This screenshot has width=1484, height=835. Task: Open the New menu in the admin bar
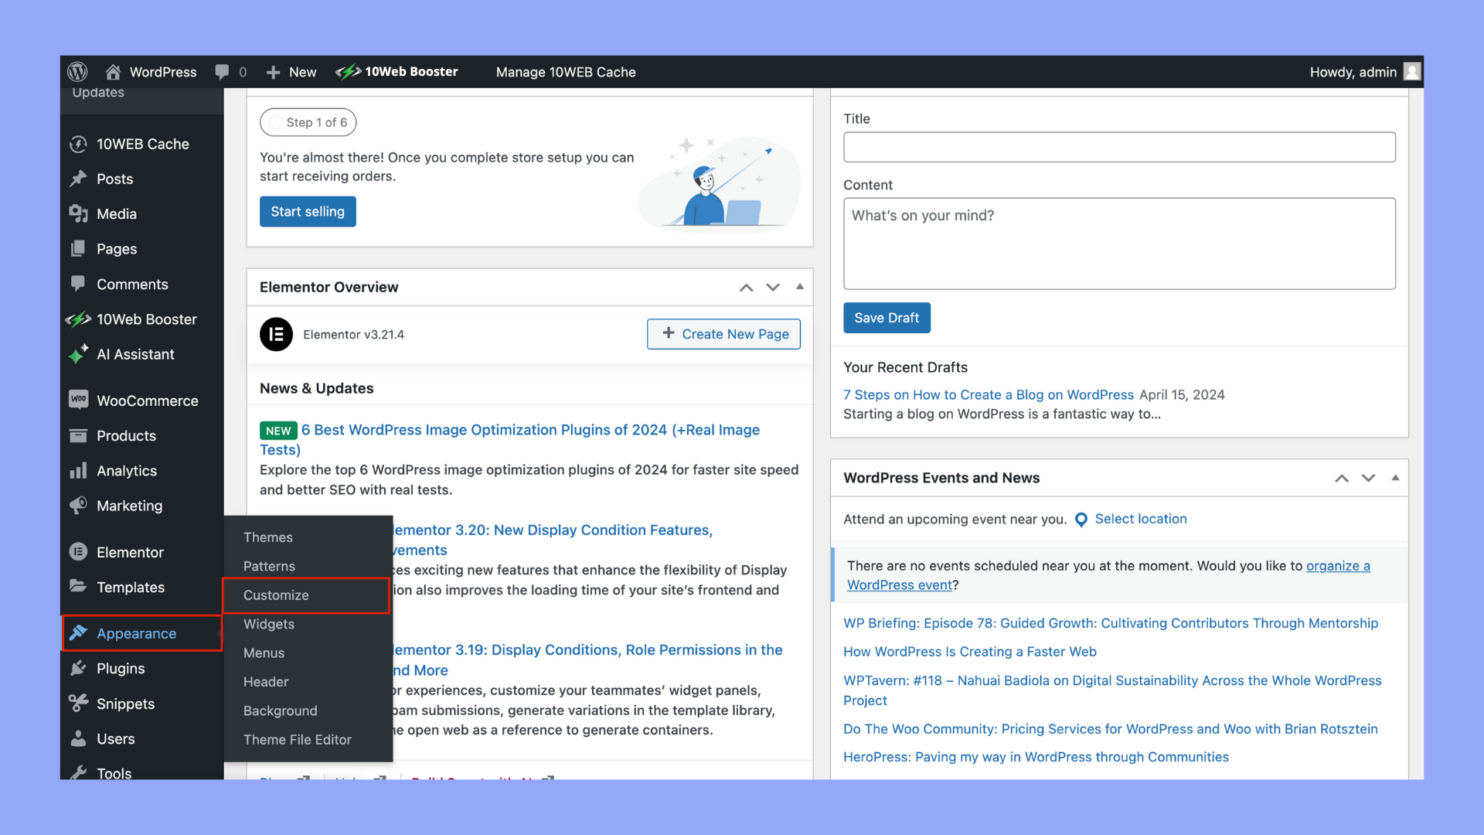click(290, 71)
